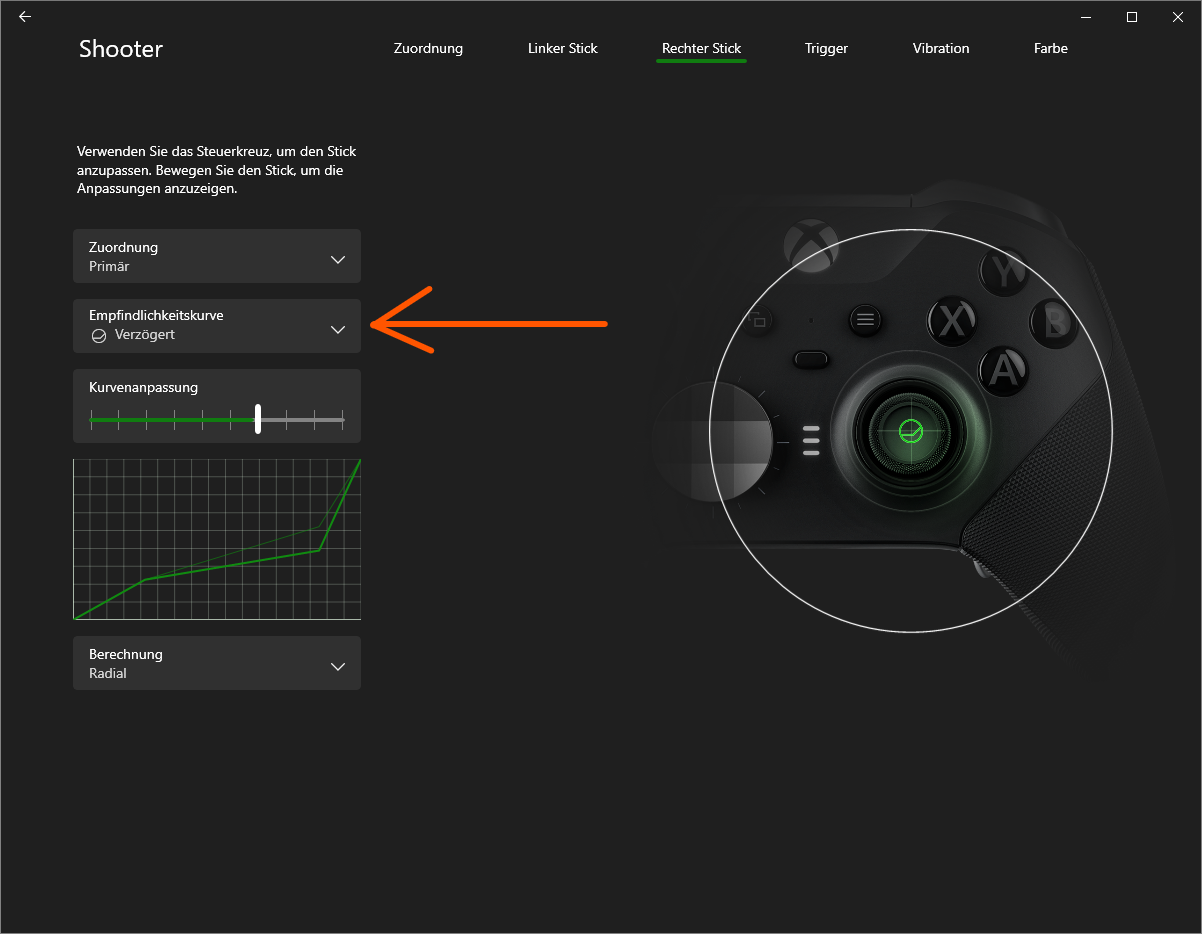Maximize the window
The image size is (1202, 934).
1132,17
